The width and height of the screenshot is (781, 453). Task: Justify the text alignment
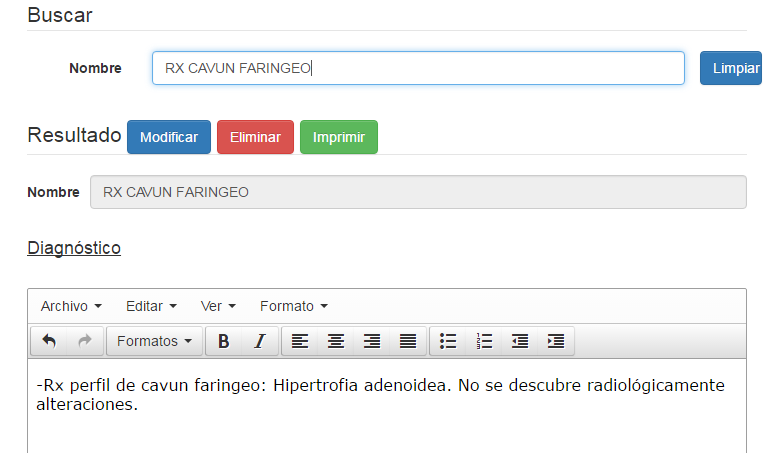point(408,341)
